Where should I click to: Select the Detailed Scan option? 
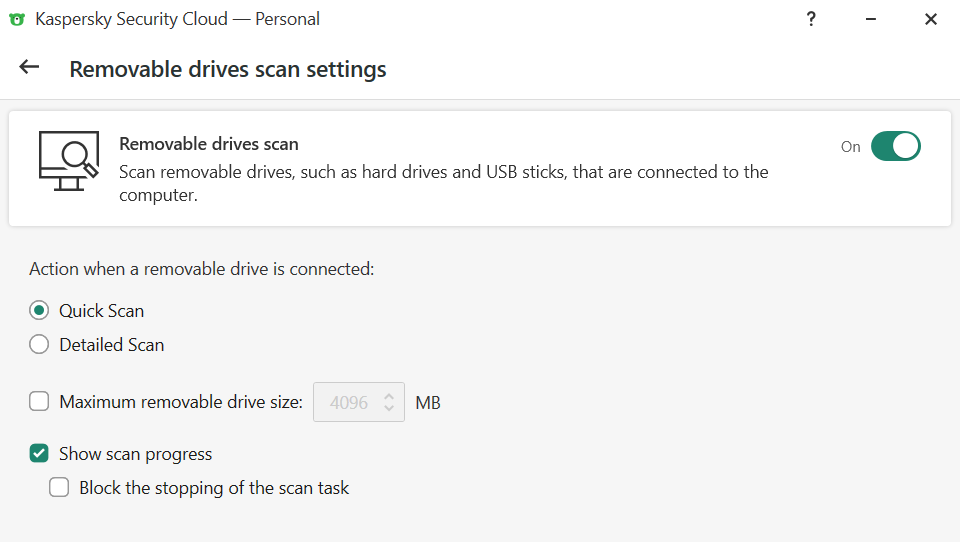[39, 345]
